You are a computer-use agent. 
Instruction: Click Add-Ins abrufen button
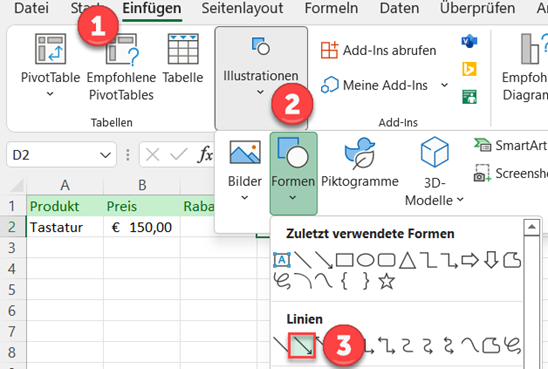coord(378,50)
